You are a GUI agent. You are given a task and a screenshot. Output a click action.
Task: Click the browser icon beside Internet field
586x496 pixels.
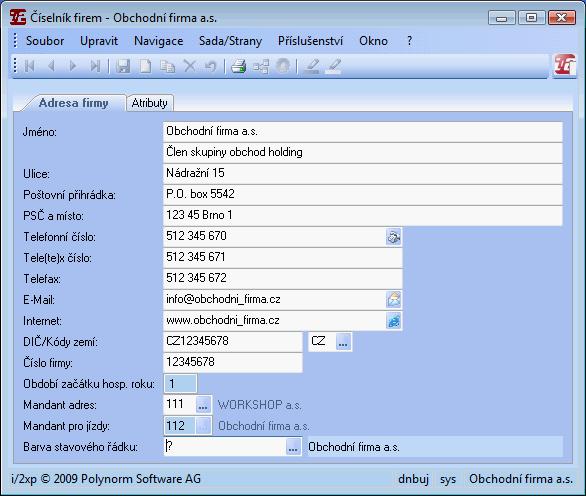pyautogui.click(x=394, y=321)
